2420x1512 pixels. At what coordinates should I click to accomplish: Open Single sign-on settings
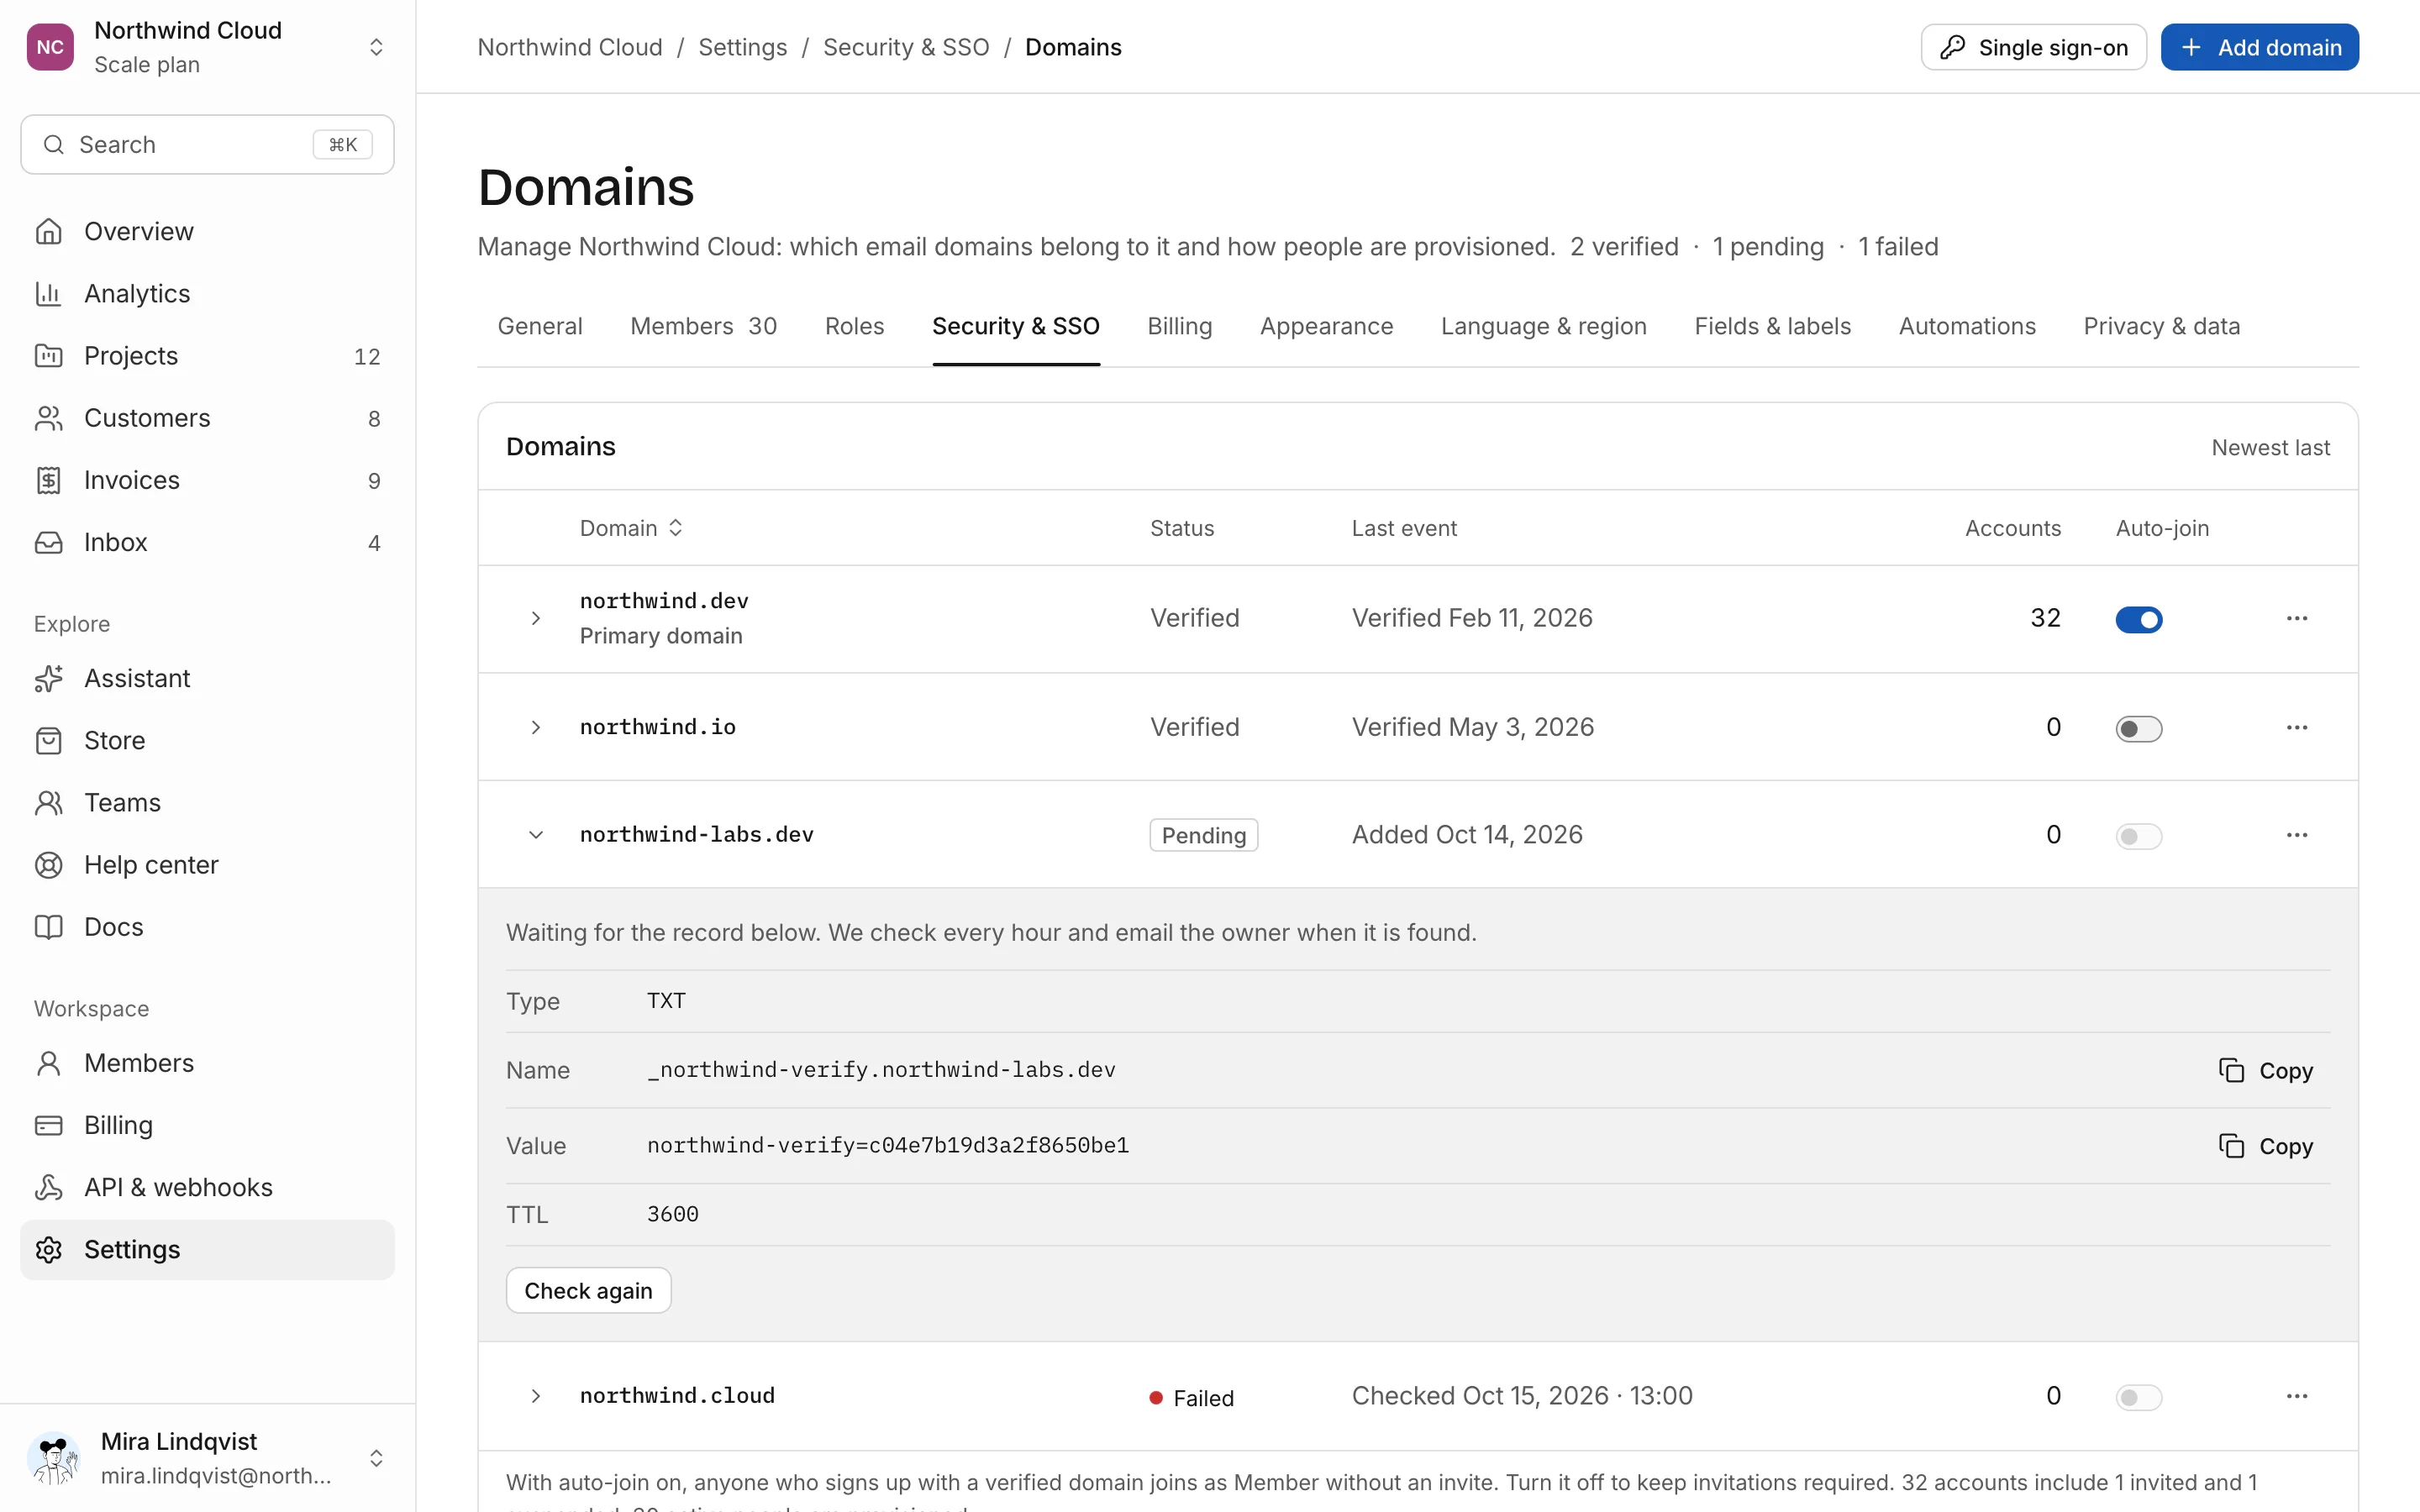pyautogui.click(x=2033, y=47)
